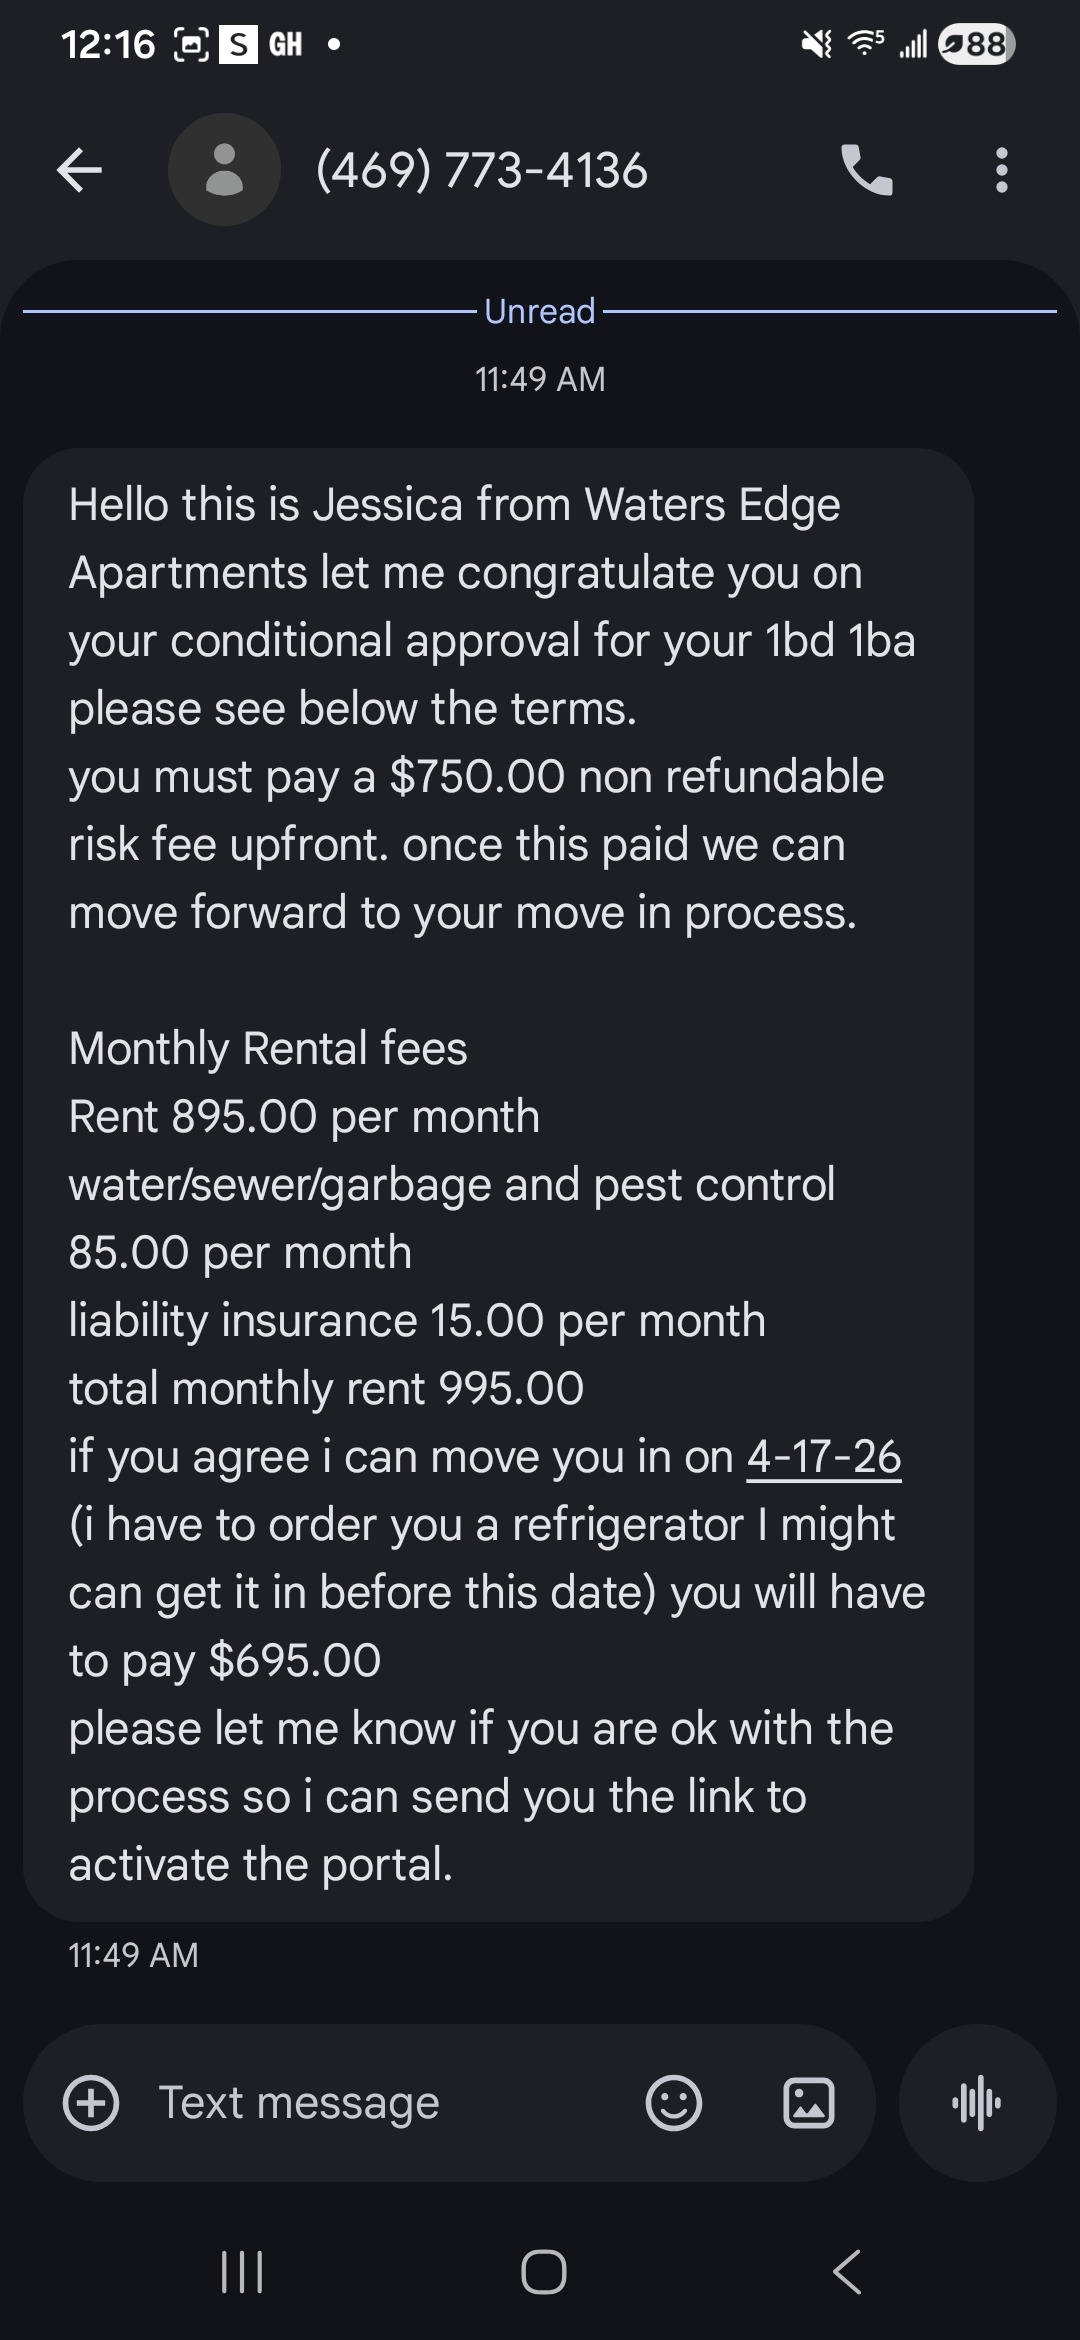This screenshot has height=2340, width=1080.
Task: Tap the 11:49 AM message timestamp below bubble
Action: pos(133,1955)
